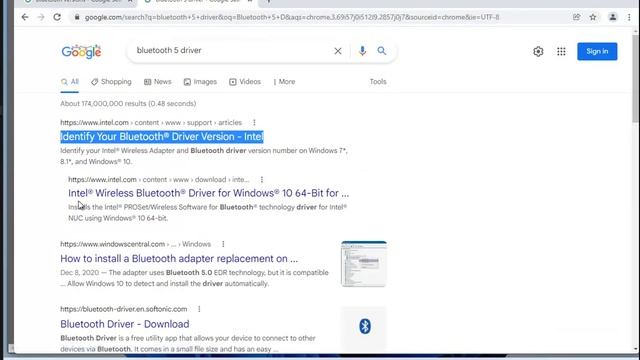This screenshot has width=640, height=360.
Task: Switch to the Shopping tab
Action: 111,82
